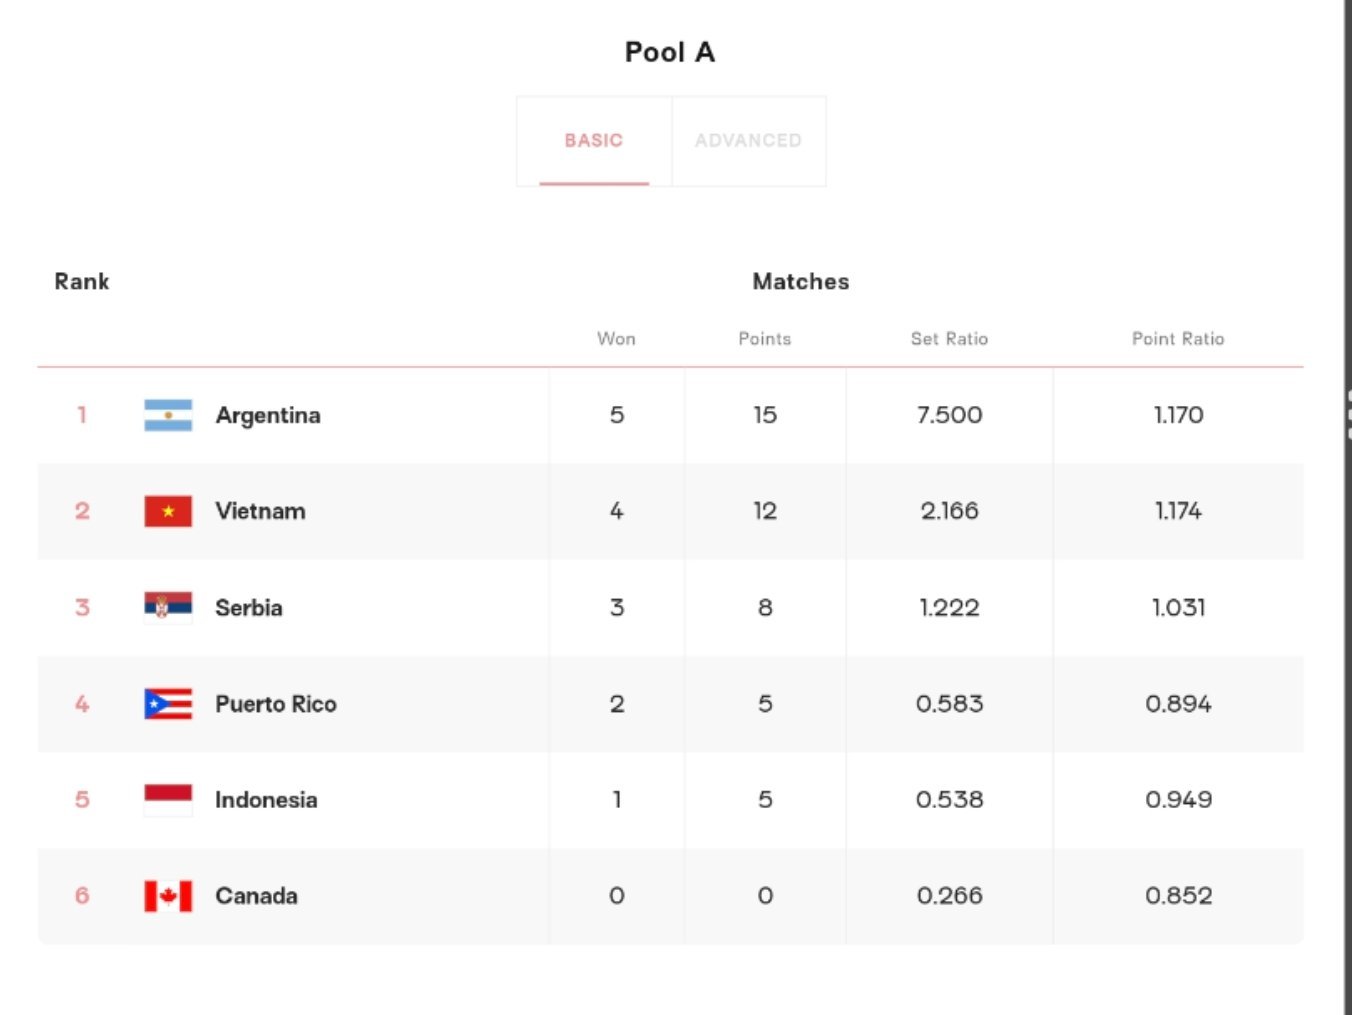Click the Set Ratio column header
The image size is (1352, 1015).
pos(949,339)
